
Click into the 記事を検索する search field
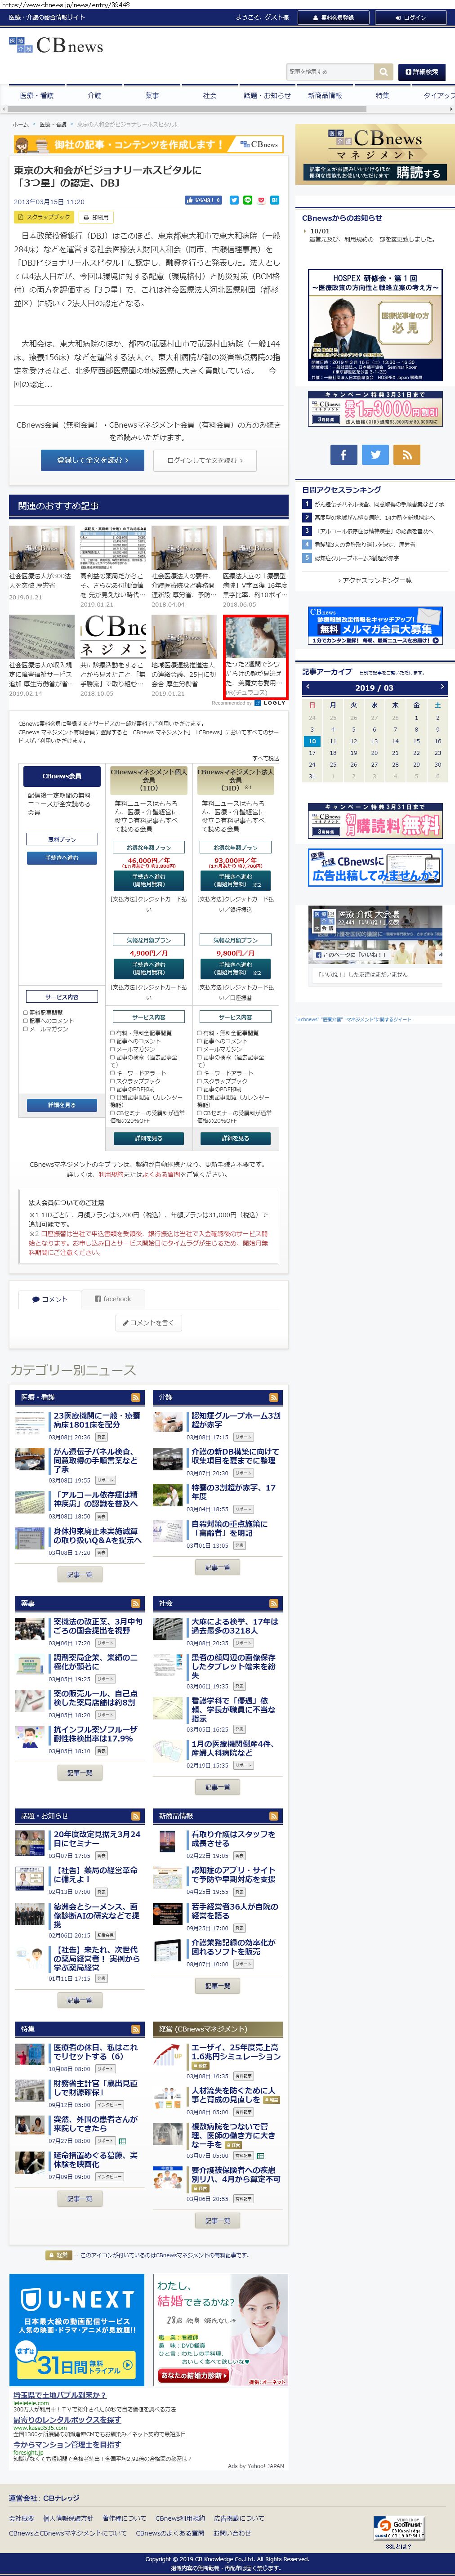[x=331, y=72]
